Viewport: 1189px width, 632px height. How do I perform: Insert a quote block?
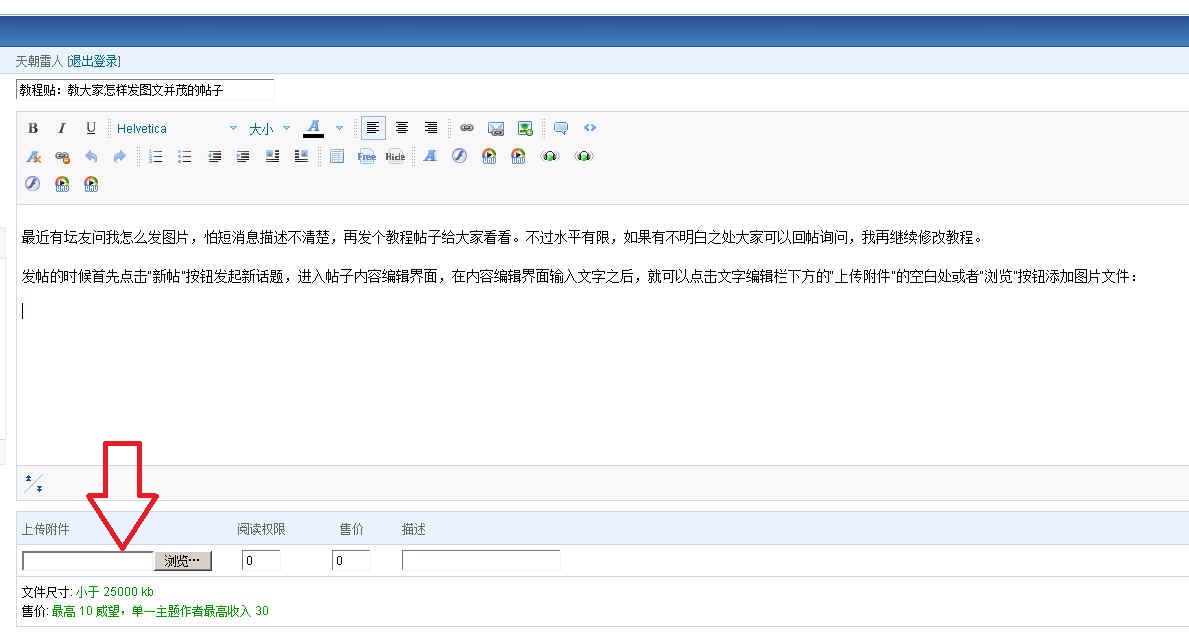tap(561, 128)
